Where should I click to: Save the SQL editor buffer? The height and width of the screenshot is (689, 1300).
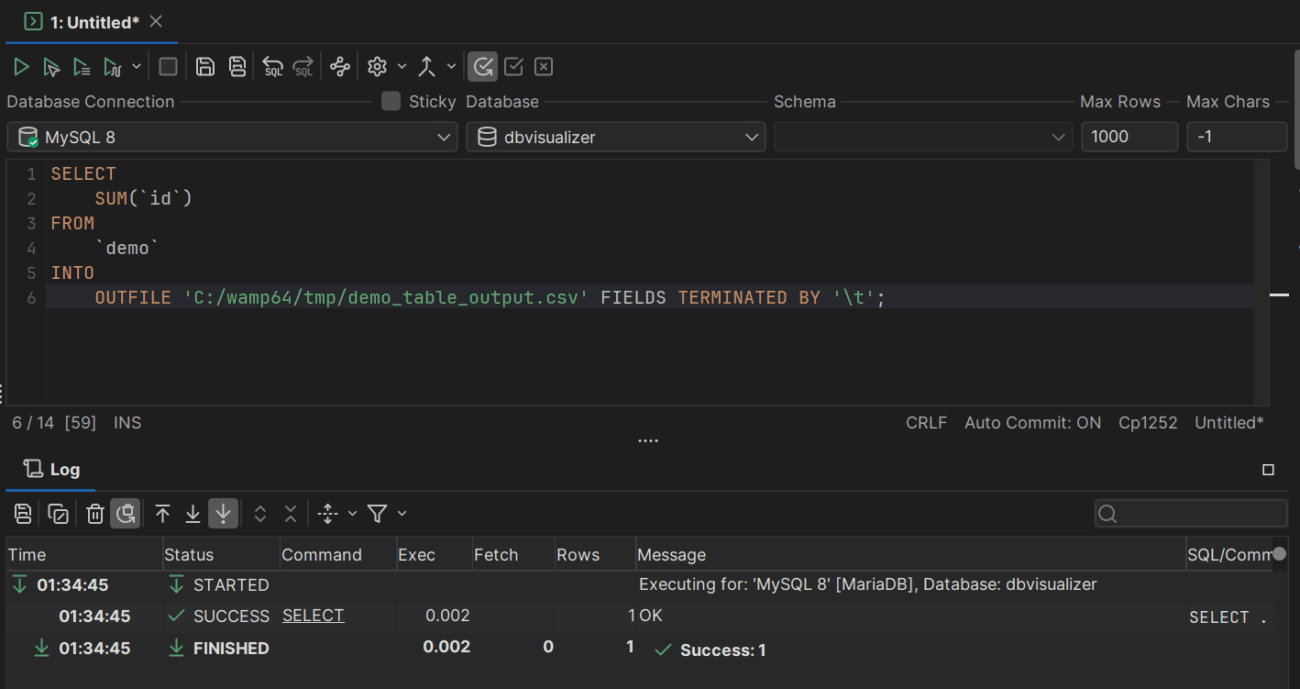pos(205,66)
